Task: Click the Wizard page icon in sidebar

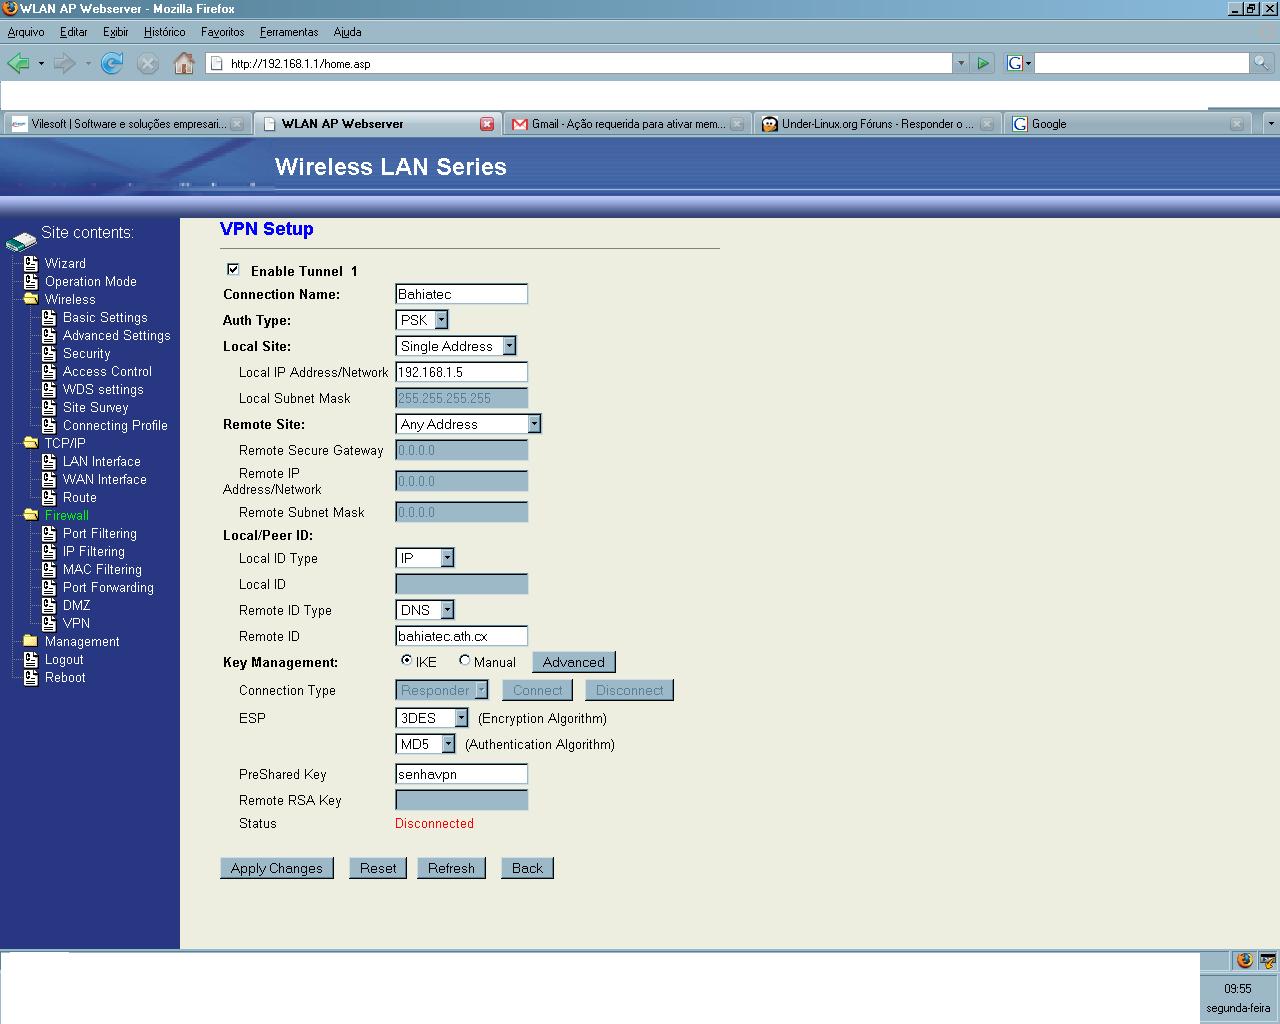Action: coord(31,263)
